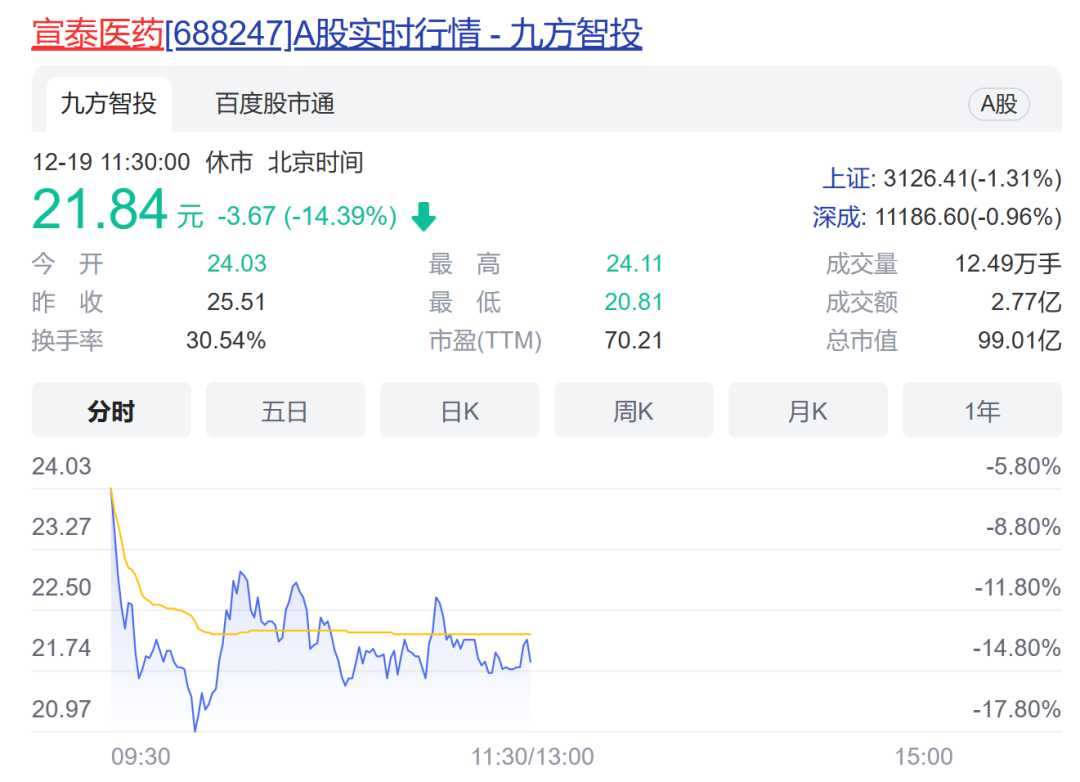Click the 15:00 time axis label
The image size is (1080, 782).
click(924, 757)
